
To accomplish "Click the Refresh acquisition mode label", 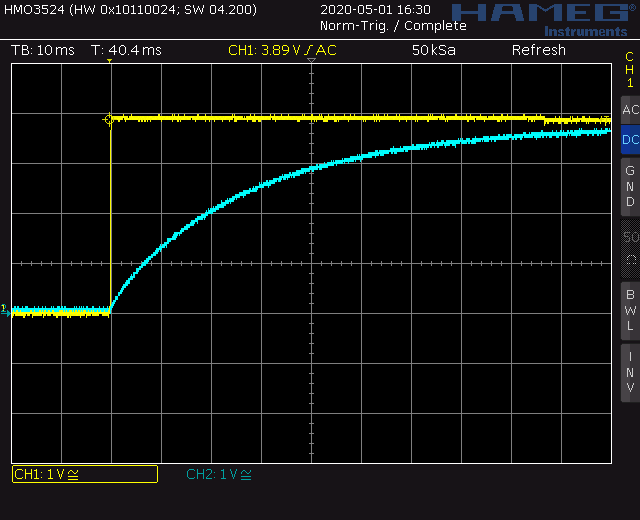I will (x=539, y=50).
